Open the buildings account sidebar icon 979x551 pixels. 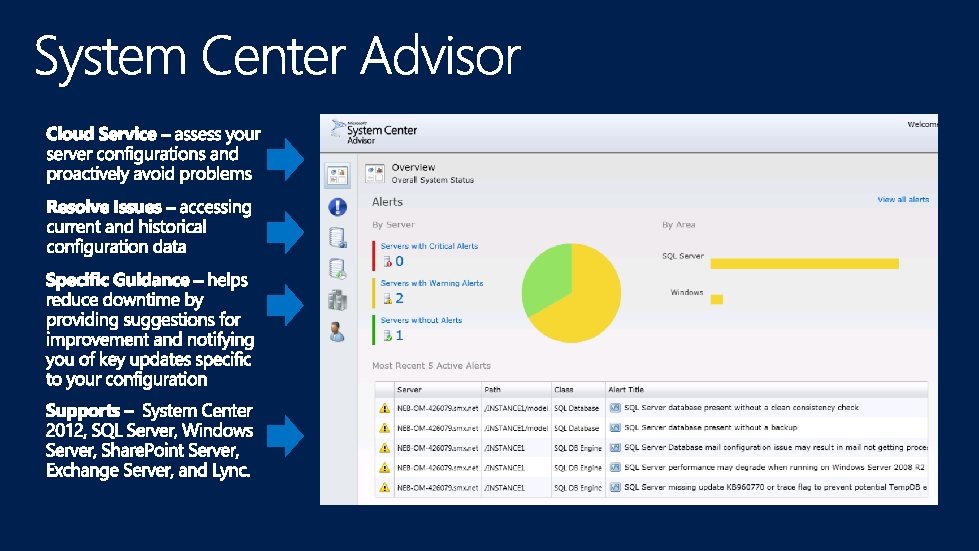coord(337,300)
